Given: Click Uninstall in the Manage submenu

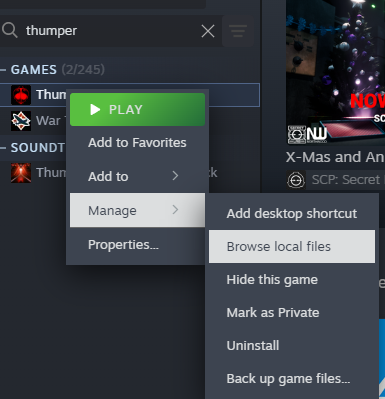Looking at the screenshot, I should [x=292, y=345].
